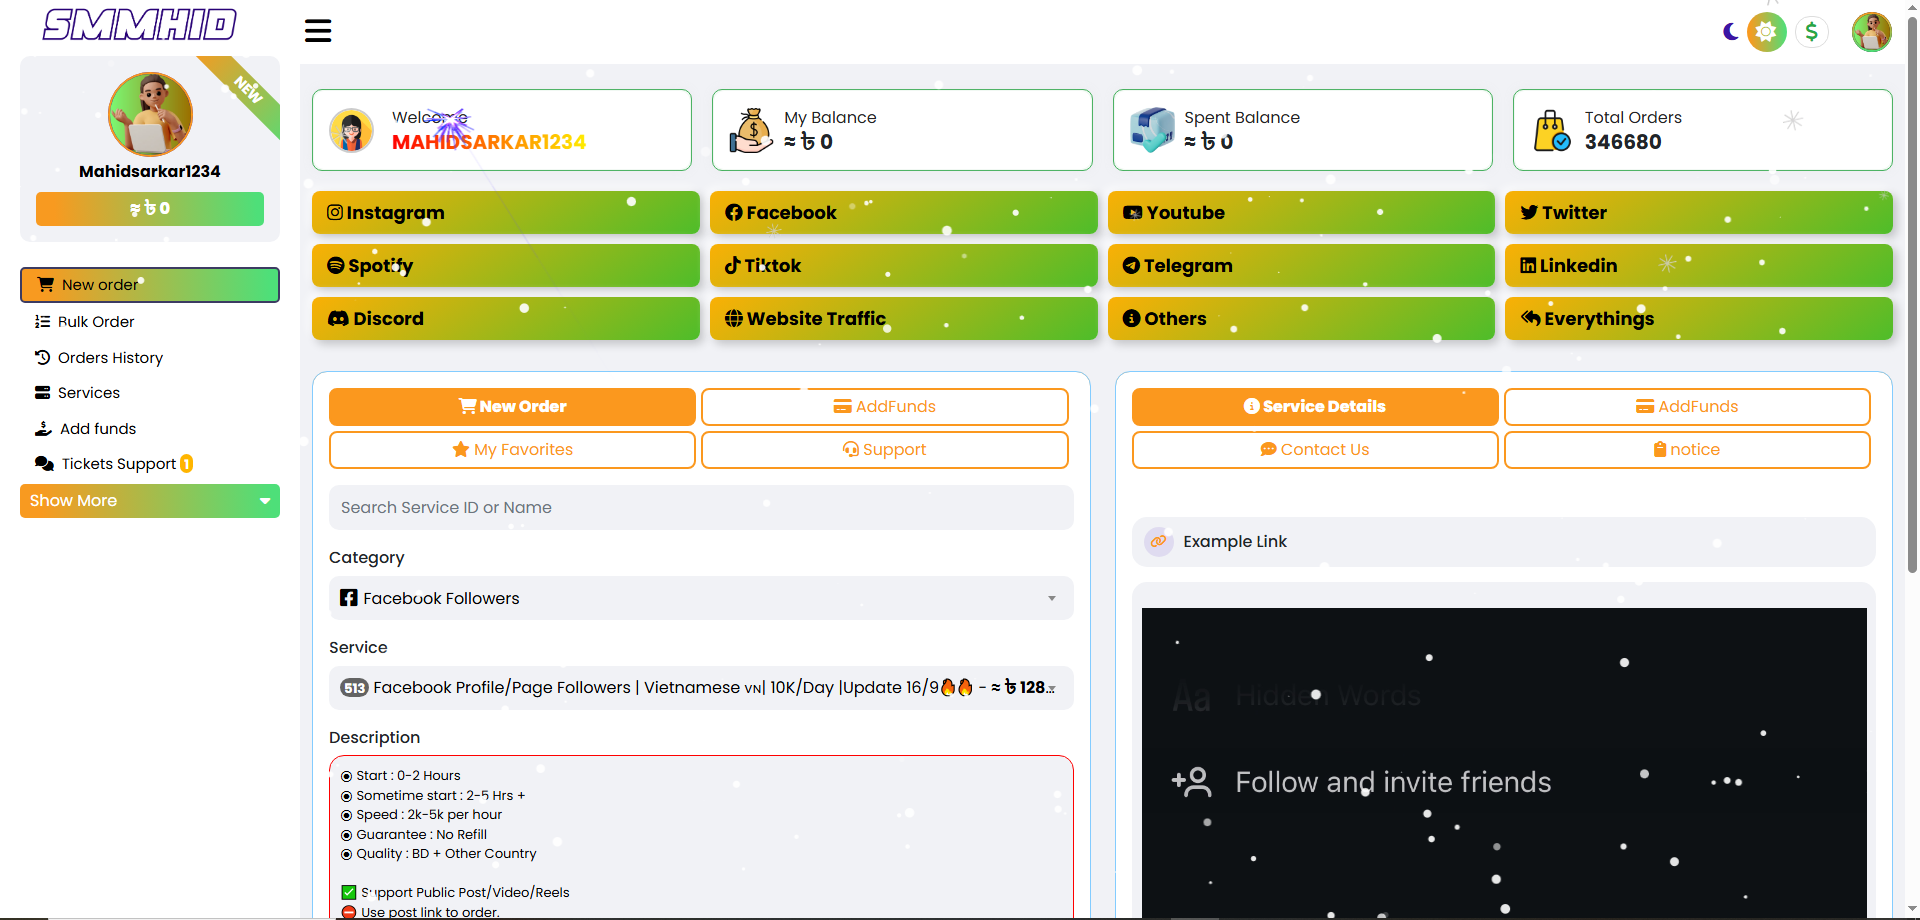Select the Instagram category button
Image resolution: width=1920 pixels, height=920 pixels.
coord(506,213)
